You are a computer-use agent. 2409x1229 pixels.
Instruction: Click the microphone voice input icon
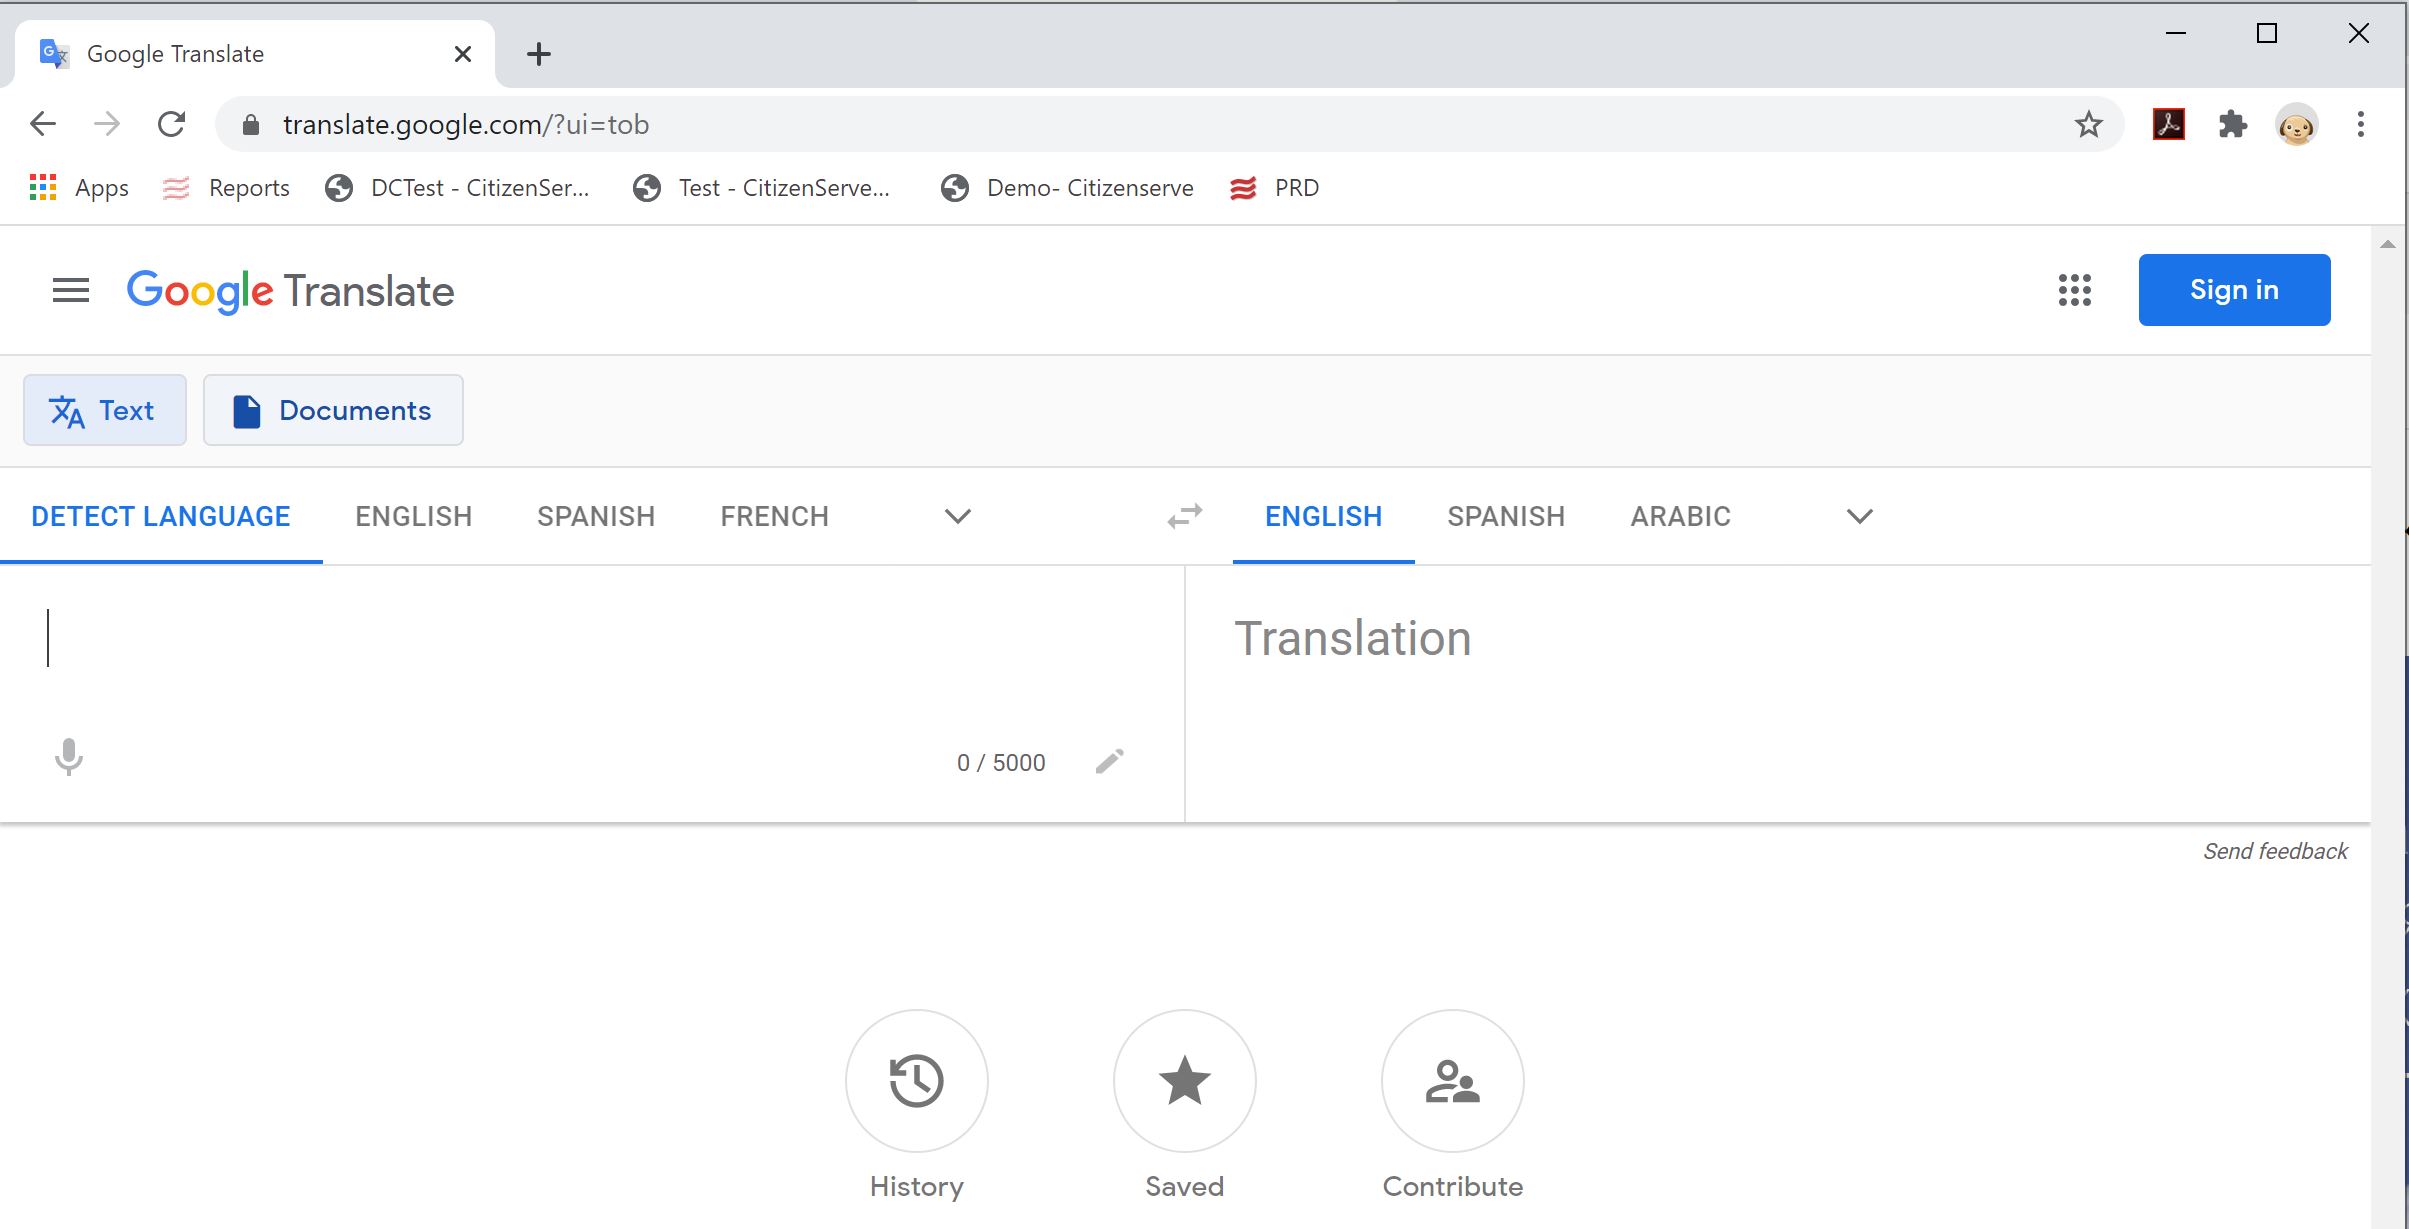(x=68, y=757)
